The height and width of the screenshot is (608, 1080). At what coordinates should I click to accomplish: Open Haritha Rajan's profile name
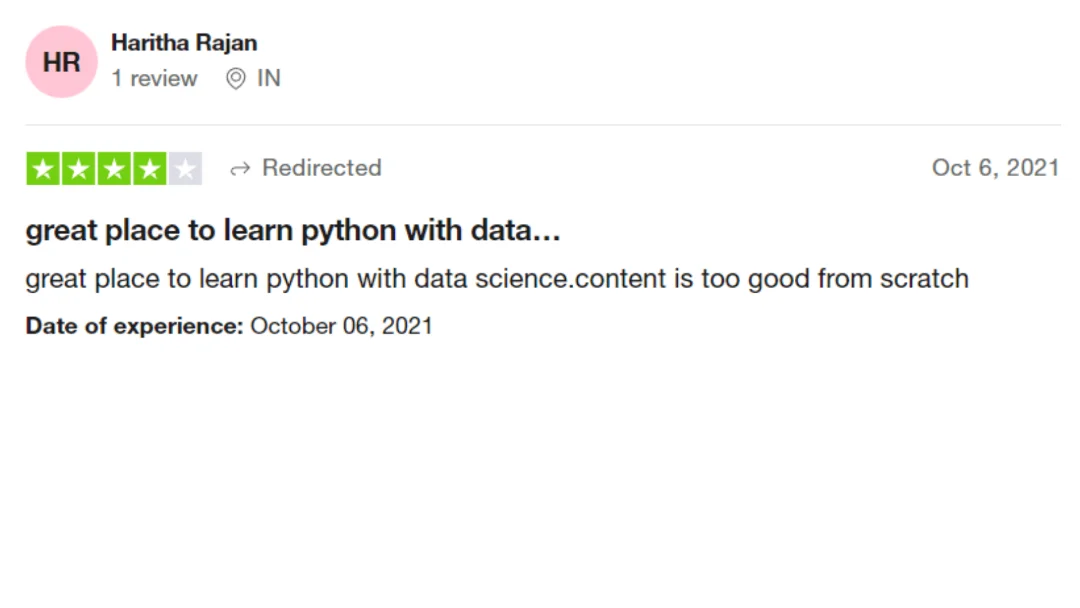[x=184, y=43]
